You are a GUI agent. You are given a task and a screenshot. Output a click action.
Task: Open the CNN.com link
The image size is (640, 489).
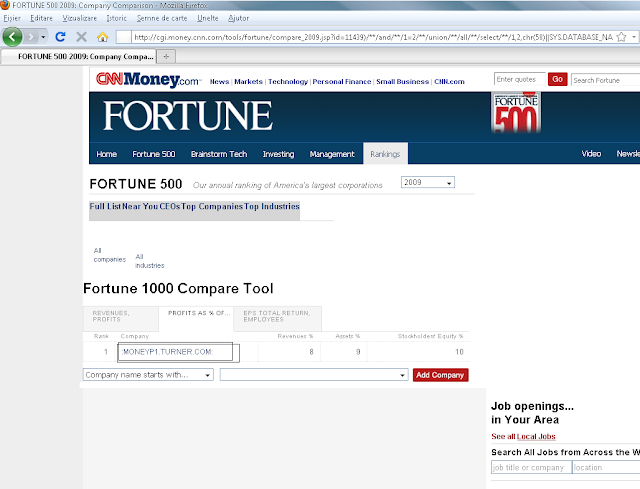tap(449, 82)
